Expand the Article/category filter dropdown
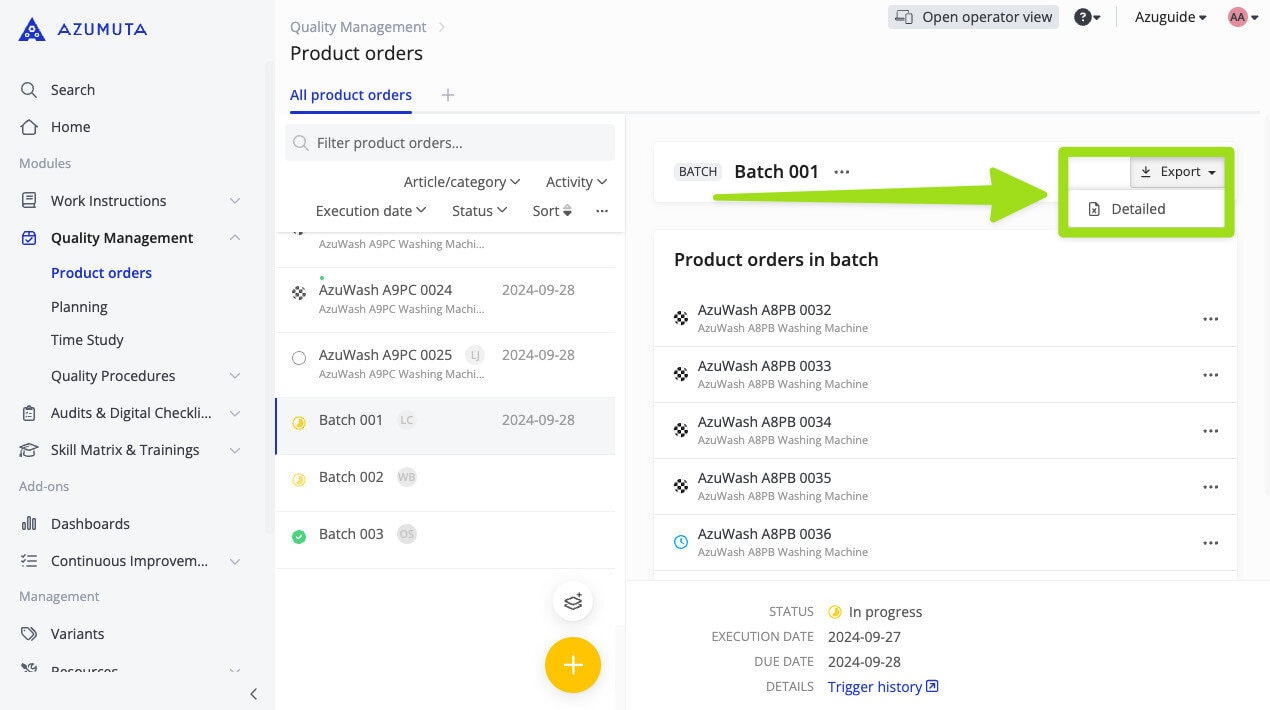This screenshot has height=710, width=1270. click(x=461, y=182)
